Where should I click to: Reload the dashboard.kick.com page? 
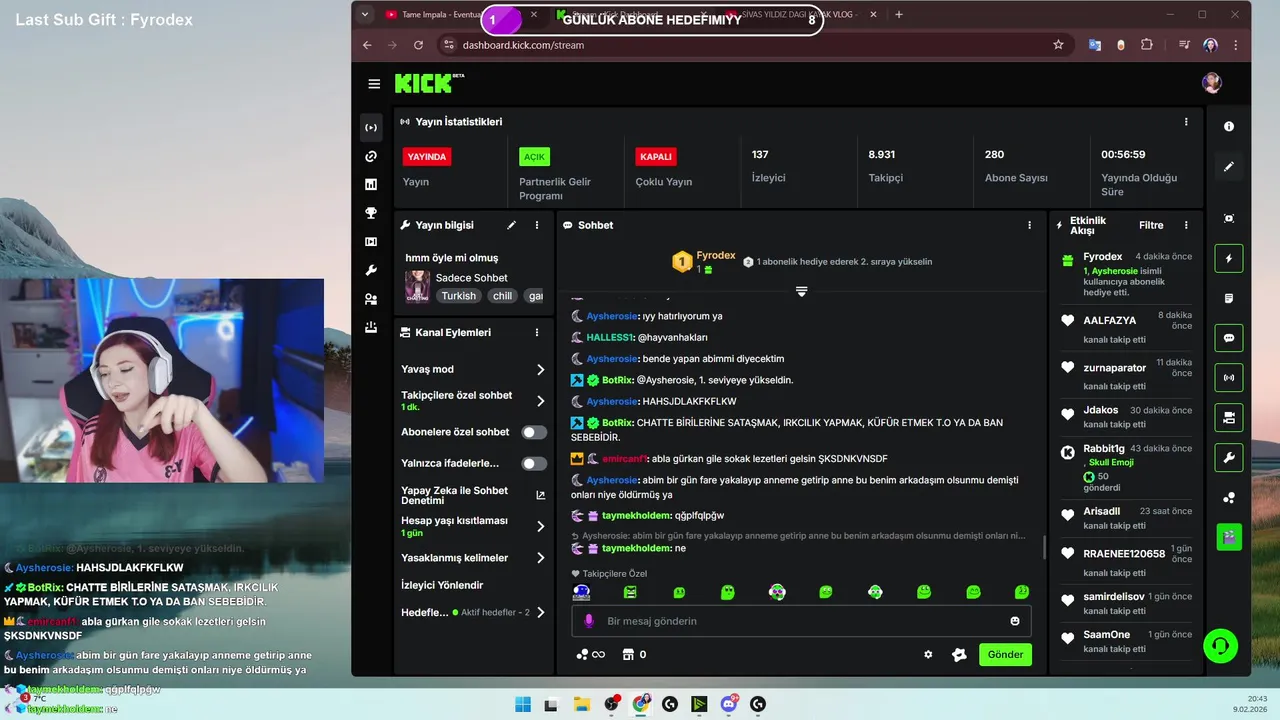[418, 45]
